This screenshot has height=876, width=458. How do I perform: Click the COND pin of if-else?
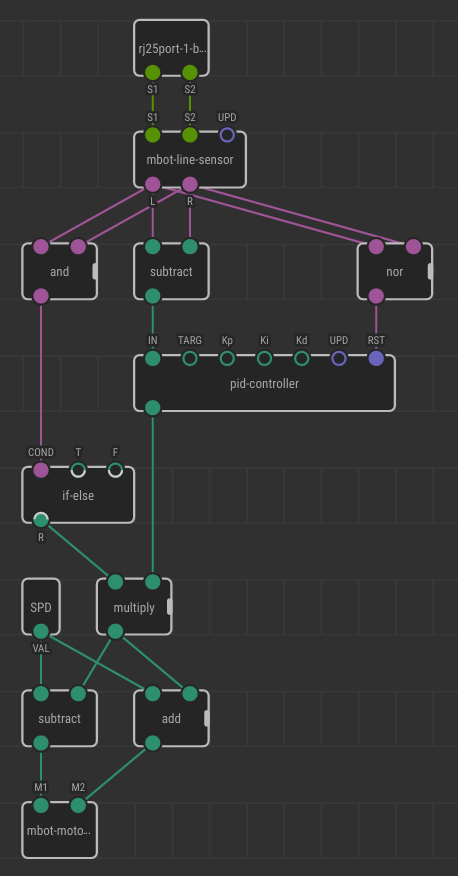[x=41, y=470]
